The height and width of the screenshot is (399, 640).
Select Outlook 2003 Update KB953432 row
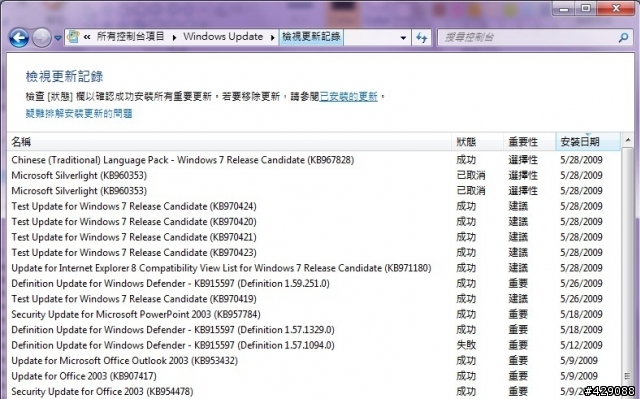(314, 361)
